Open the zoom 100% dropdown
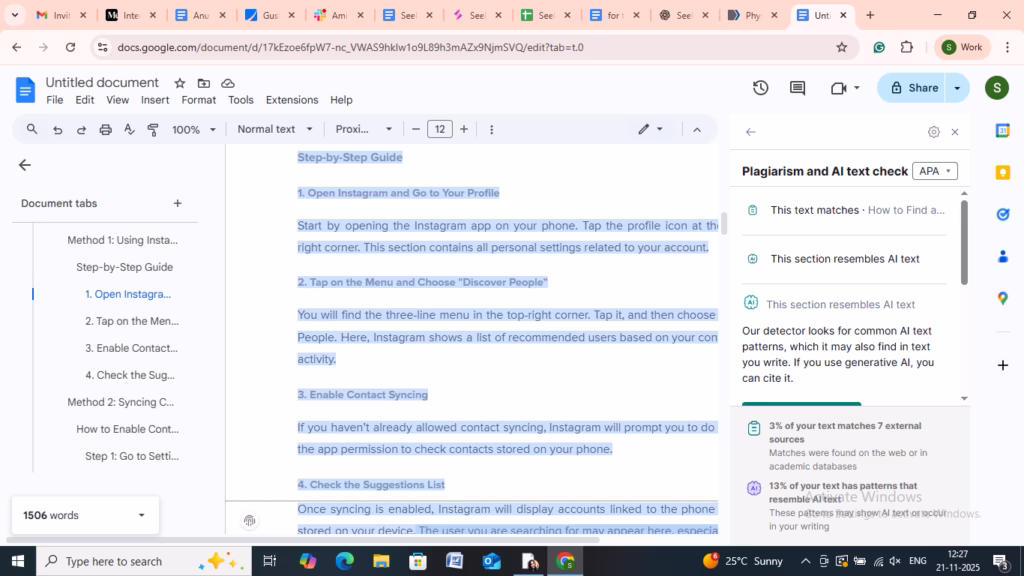1024x576 pixels. tap(193, 129)
